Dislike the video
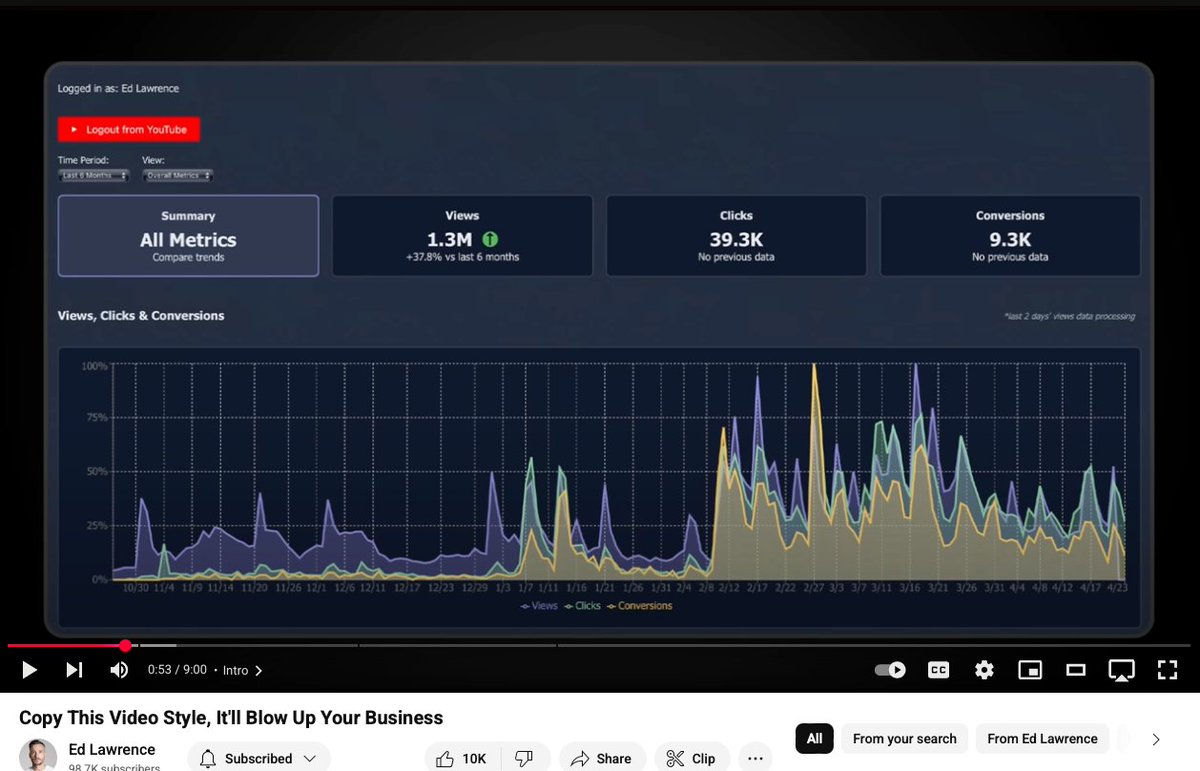The width and height of the screenshot is (1200, 771). (x=524, y=758)
